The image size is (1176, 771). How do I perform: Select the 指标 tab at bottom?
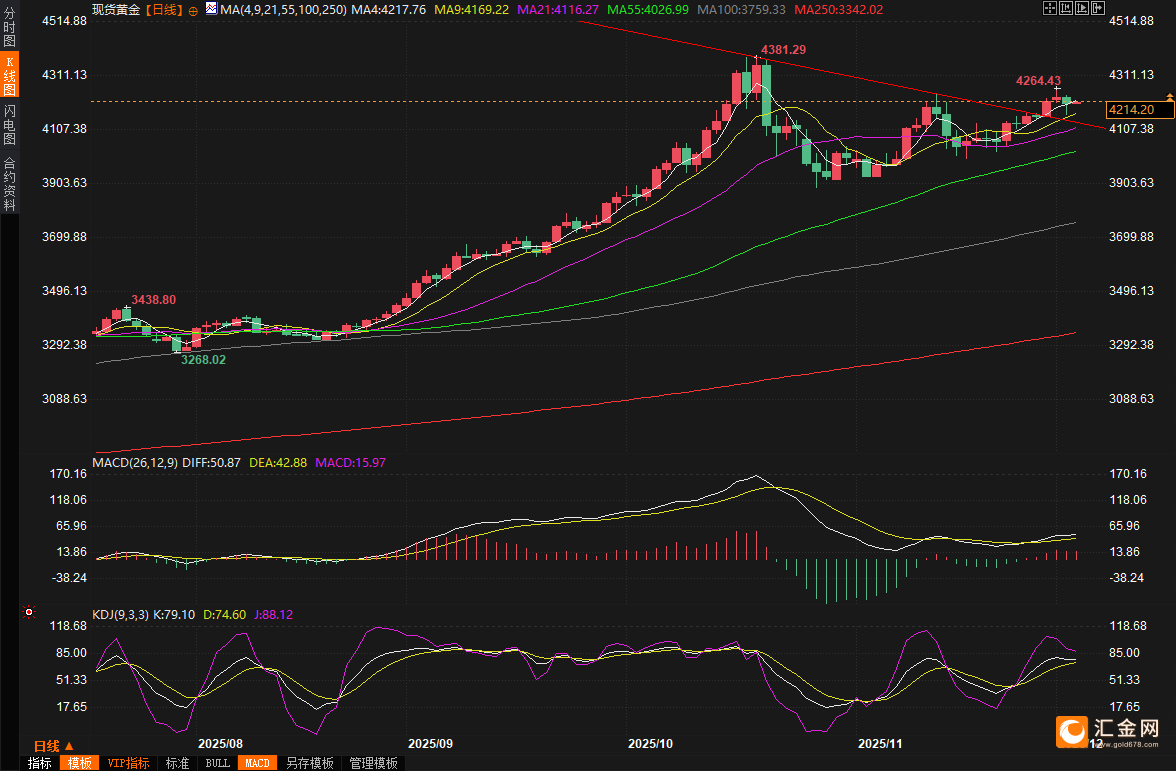(x=40, y=763)
